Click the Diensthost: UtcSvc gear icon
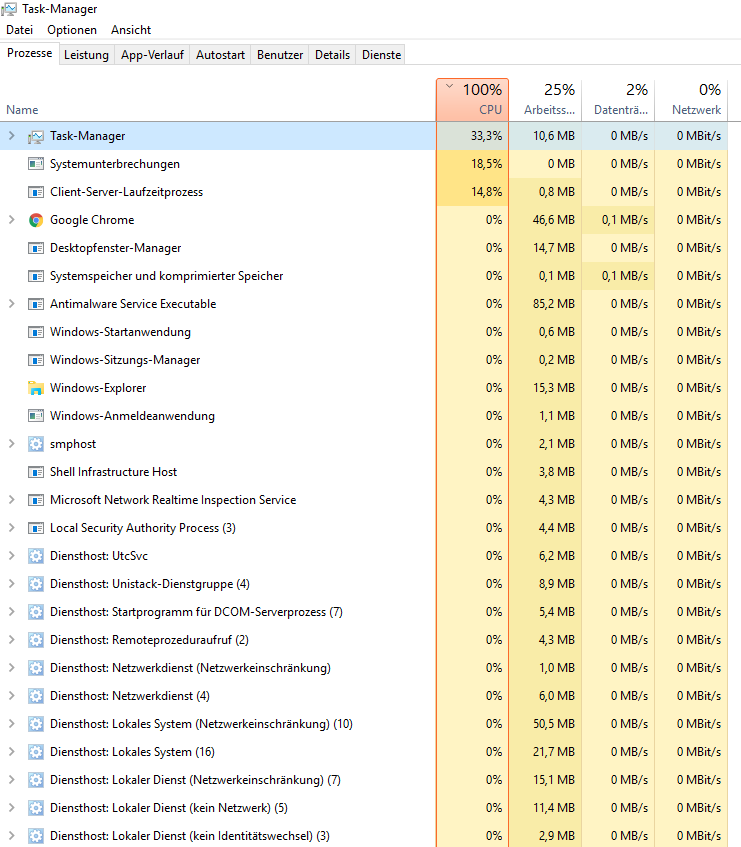Image resolution: width=741 pixels, height=847 pixels. point(36,556)
